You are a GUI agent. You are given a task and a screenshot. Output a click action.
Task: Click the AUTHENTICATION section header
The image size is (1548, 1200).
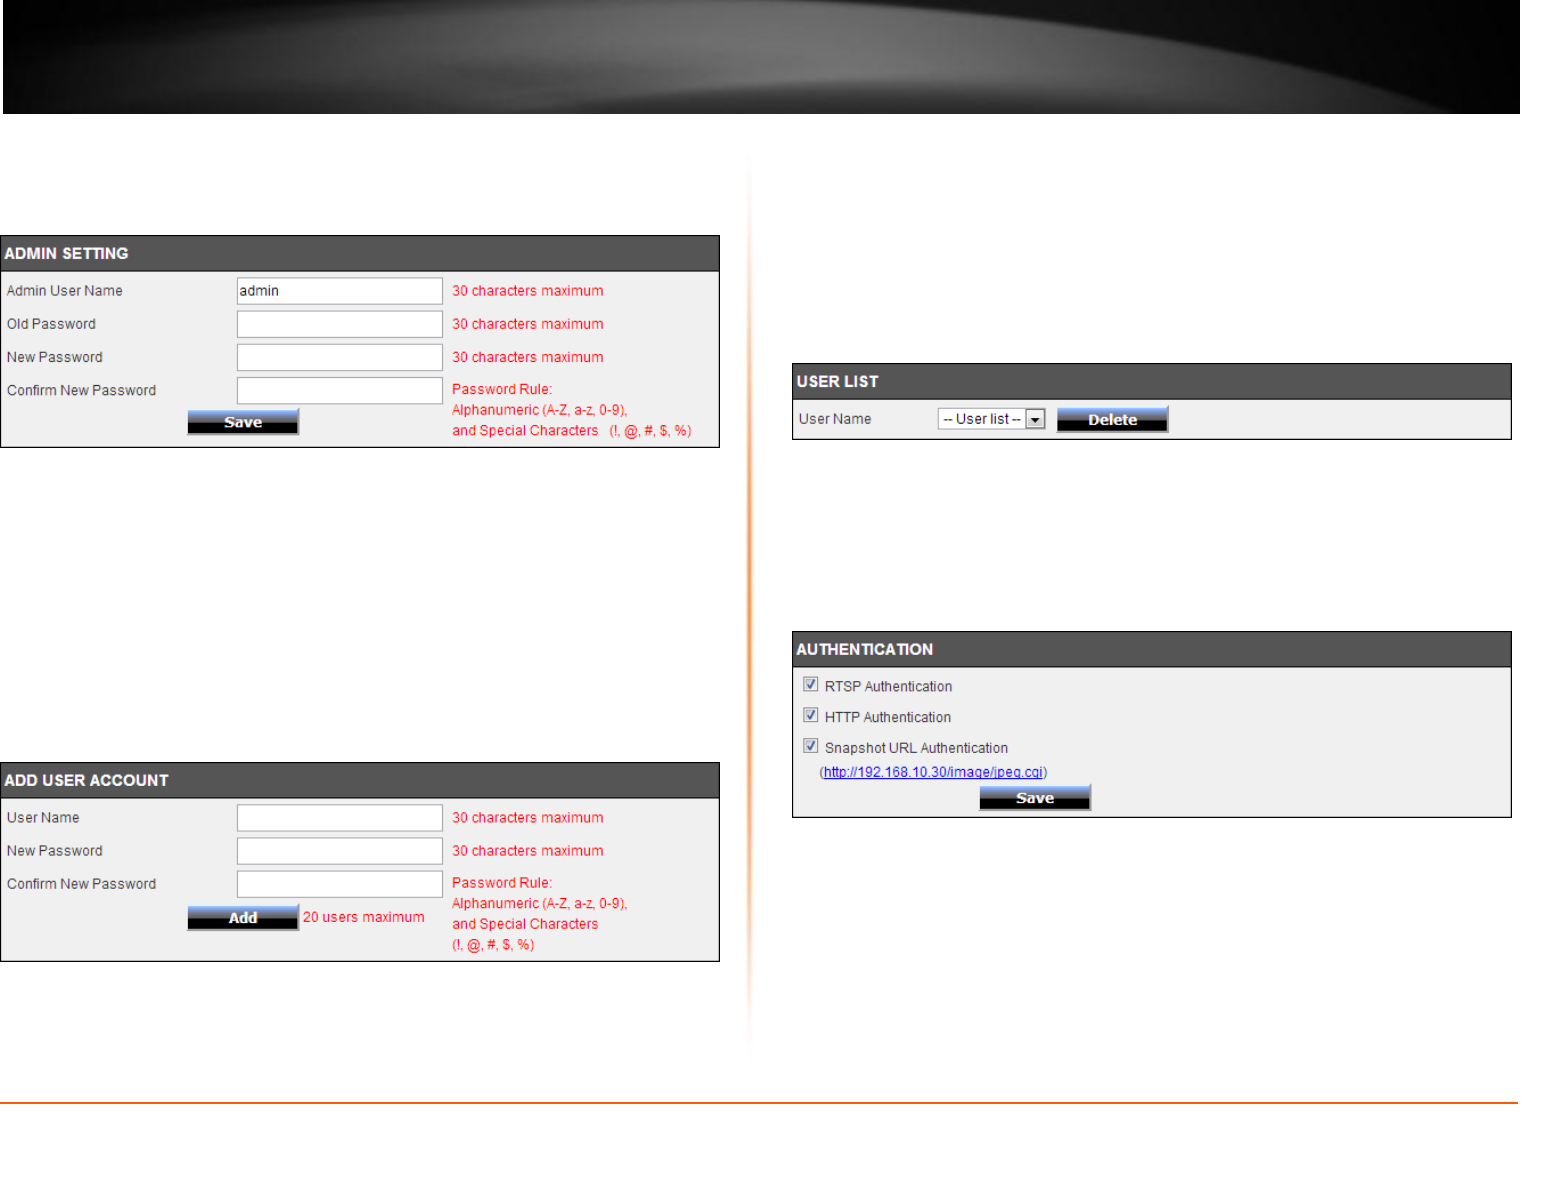coord(1151,650)
